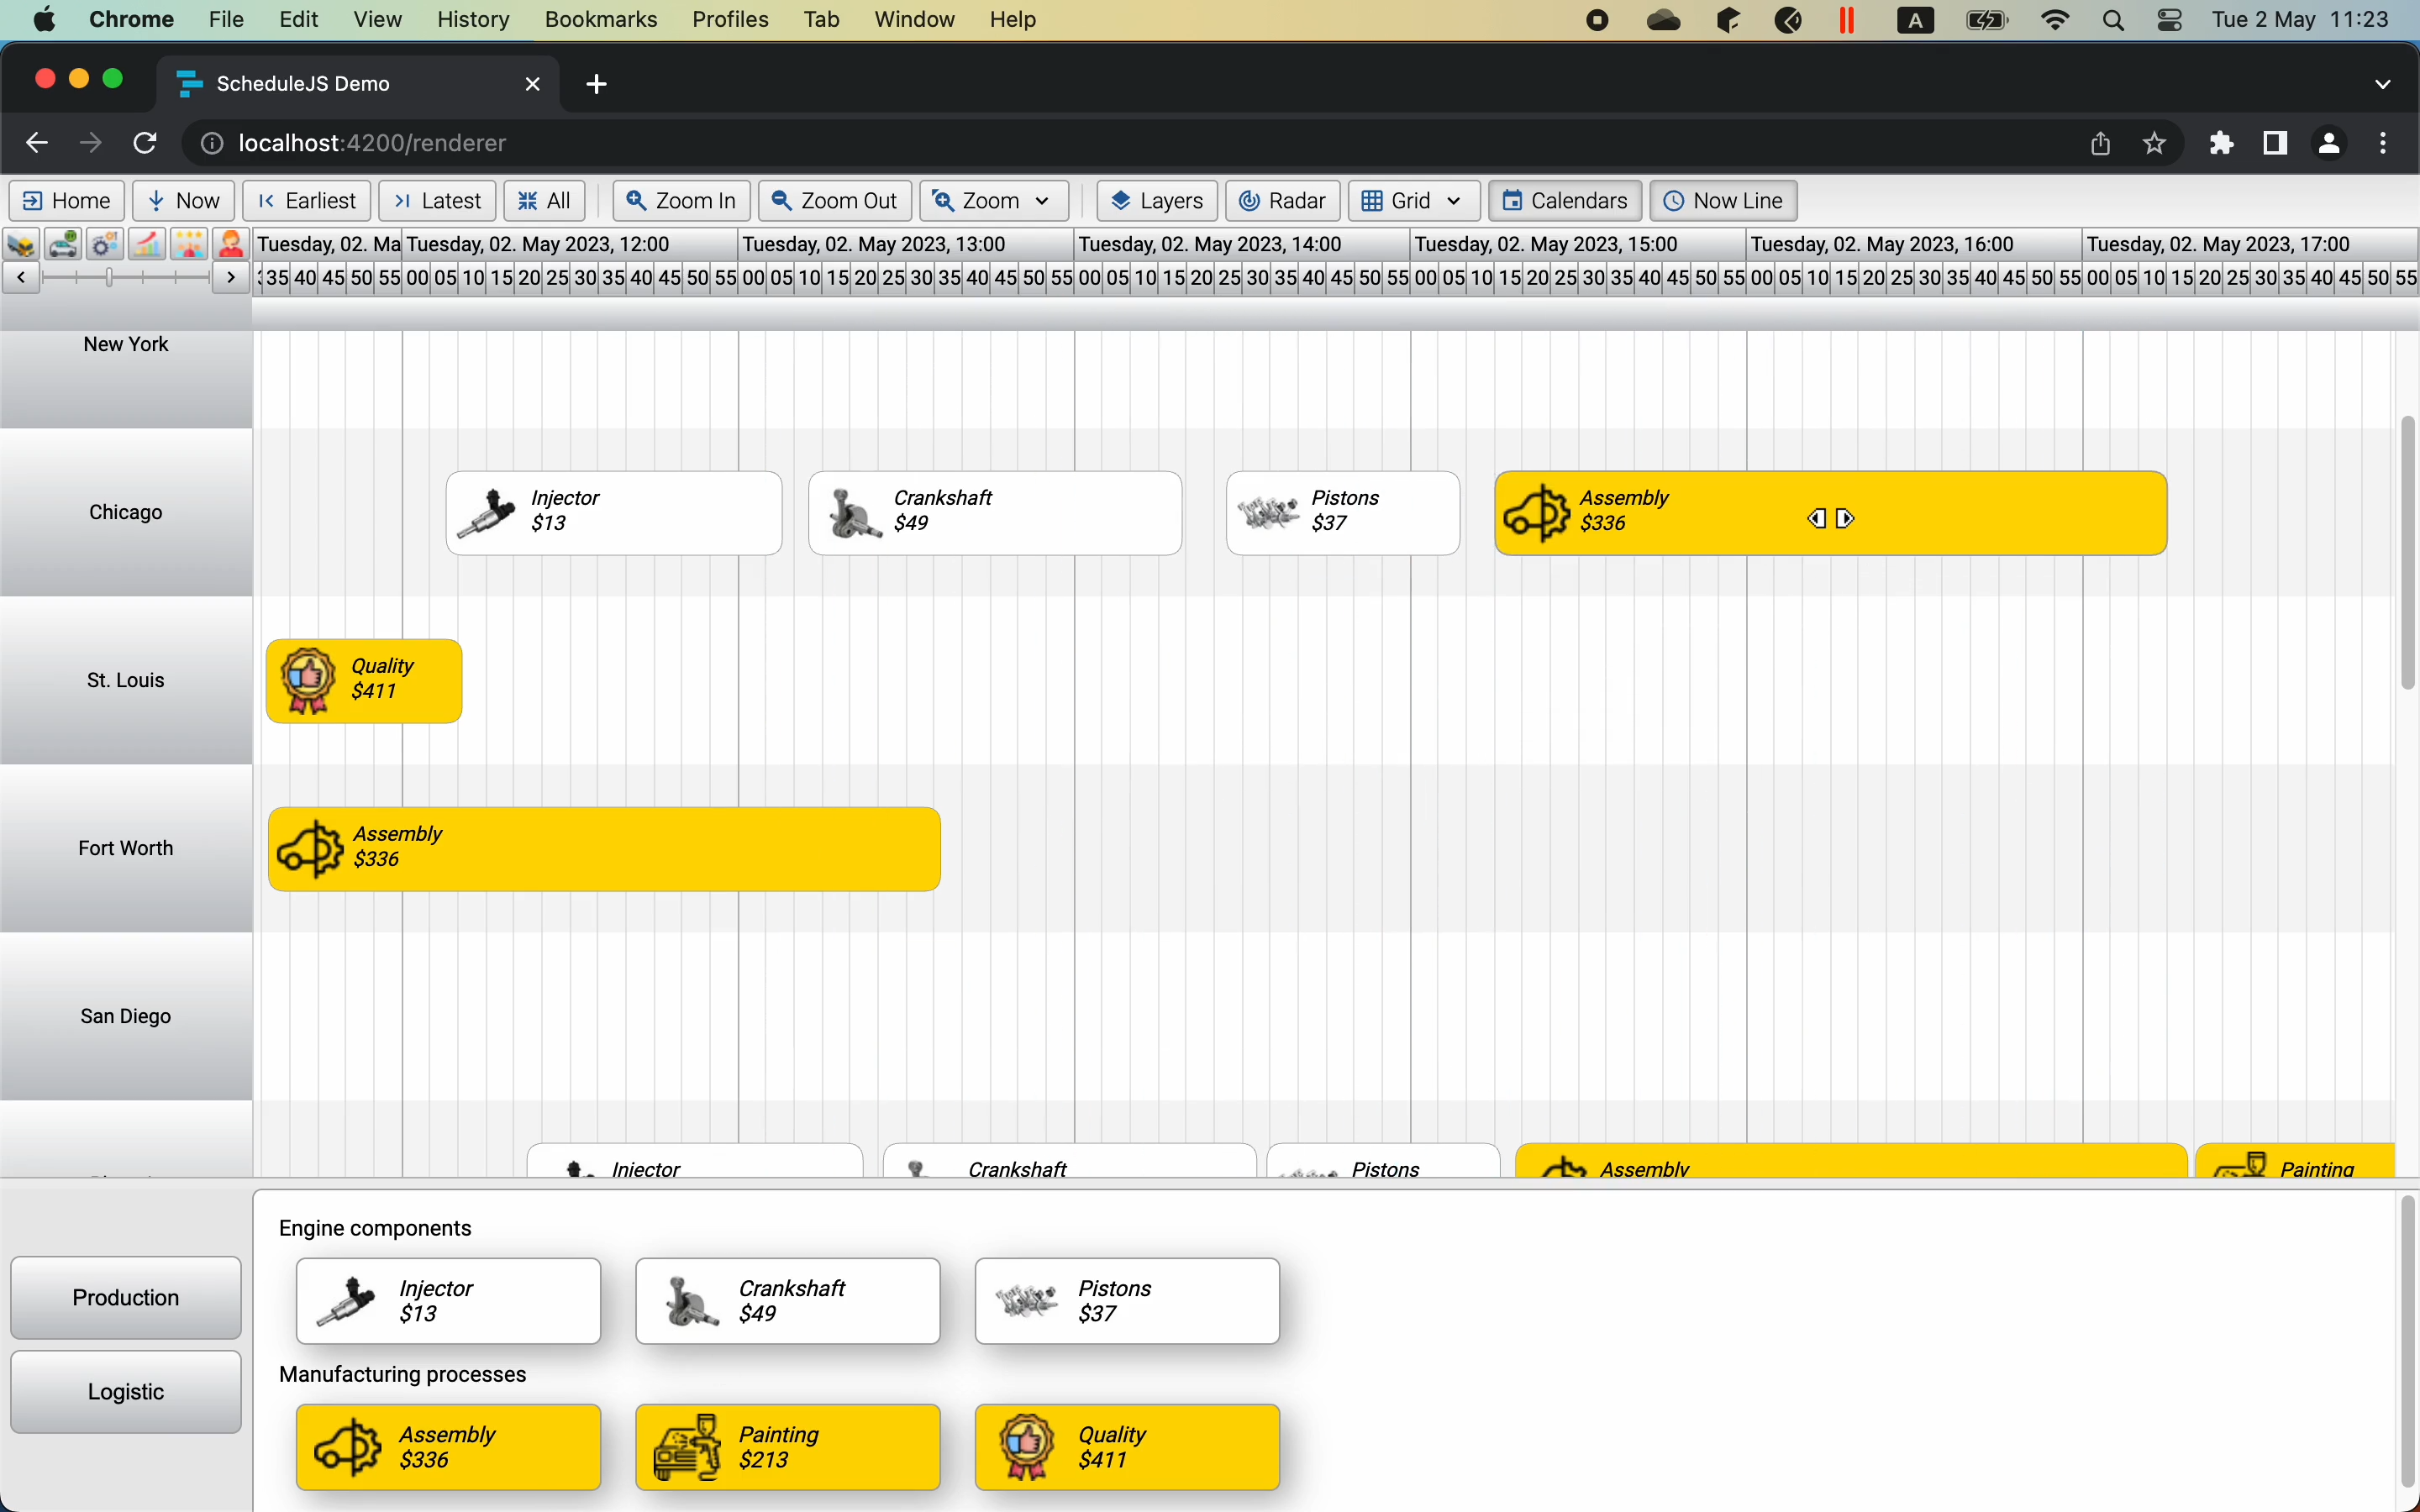The image size is (2420, 1512).
Task: Click the support agent headset icon
Action: (231, 244)
